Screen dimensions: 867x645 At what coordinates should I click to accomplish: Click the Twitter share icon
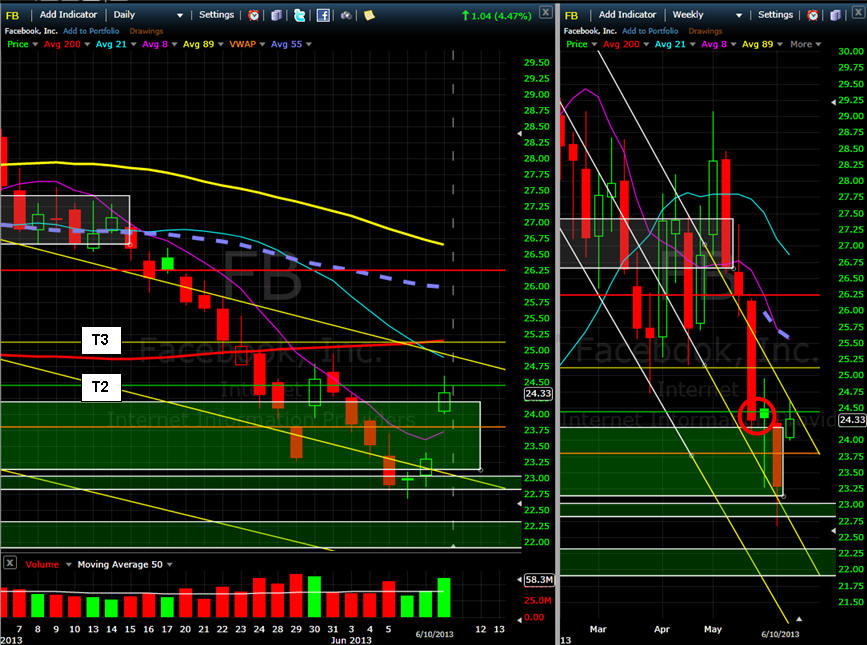coord(299,15)
